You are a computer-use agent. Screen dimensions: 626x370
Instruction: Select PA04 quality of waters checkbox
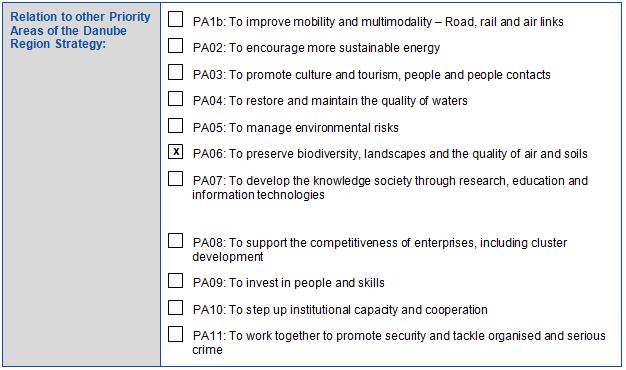(x=176, y=99)
